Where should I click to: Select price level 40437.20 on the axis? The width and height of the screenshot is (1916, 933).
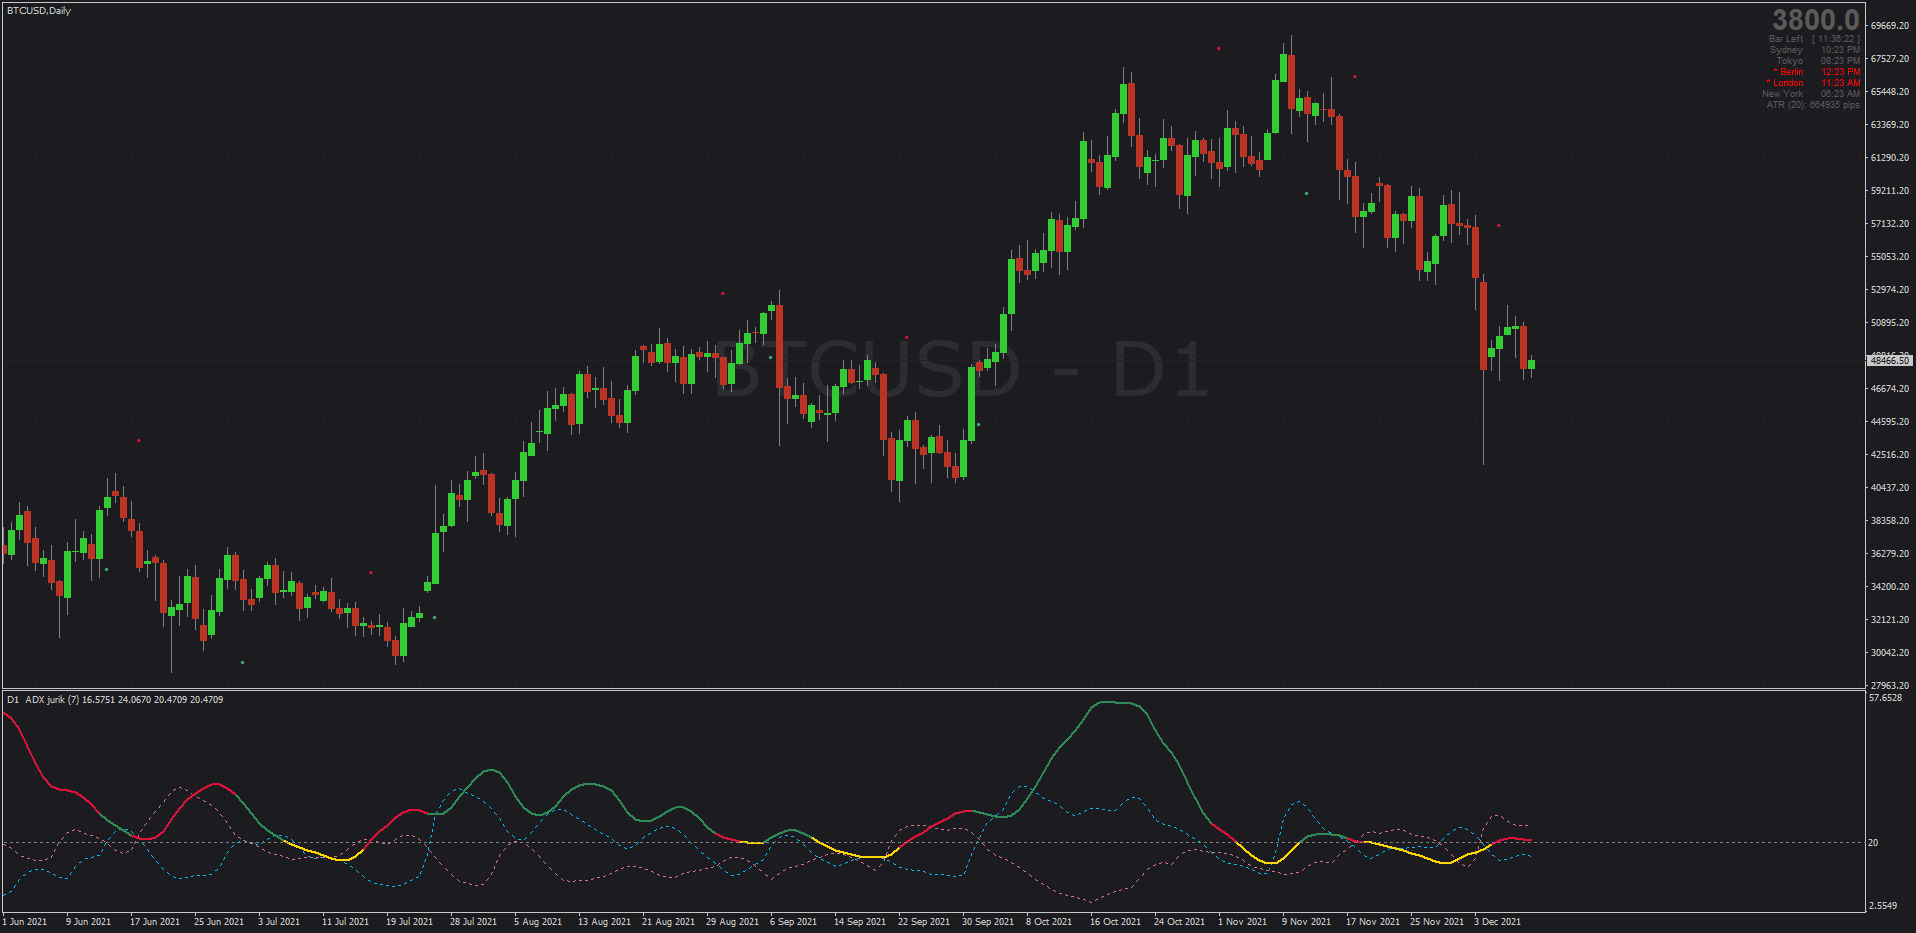1890,488
